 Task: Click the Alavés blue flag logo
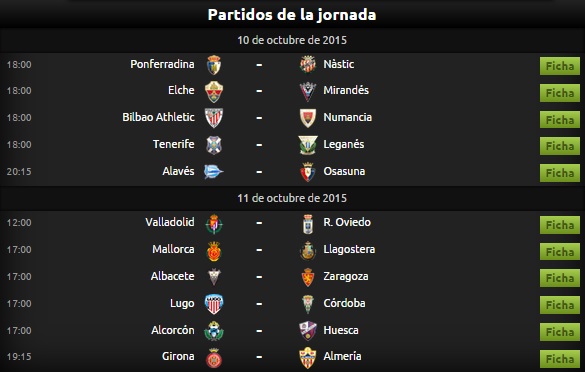point(213,172)
